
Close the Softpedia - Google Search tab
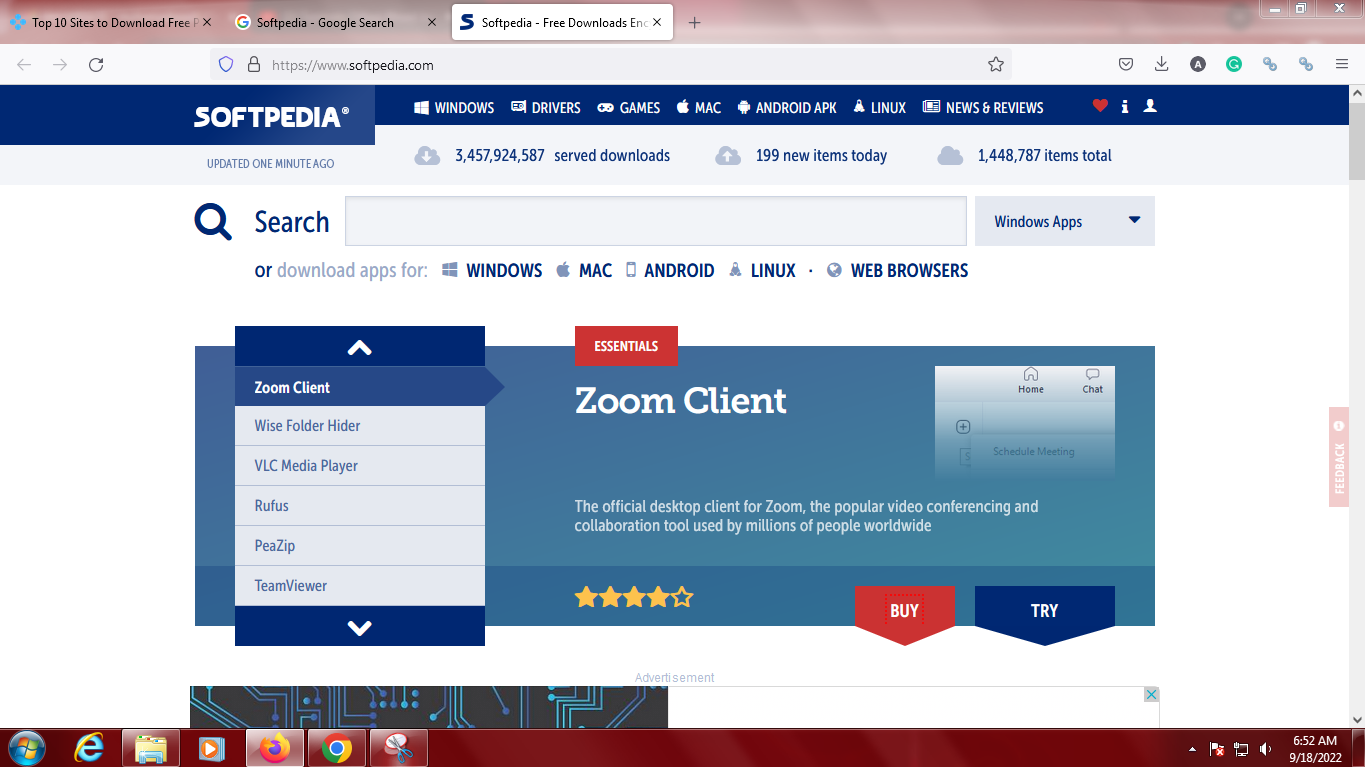[432, 22]
